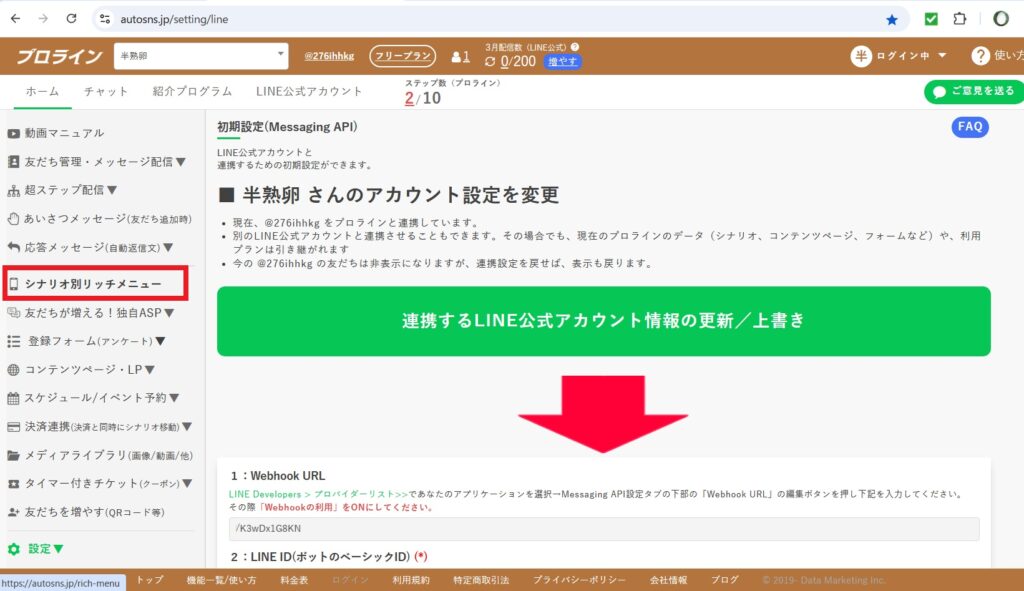Open シナリオ別リッチメニュー in sidebar
The width and height of the screenshot is (1024, 591).
point(95,283)
